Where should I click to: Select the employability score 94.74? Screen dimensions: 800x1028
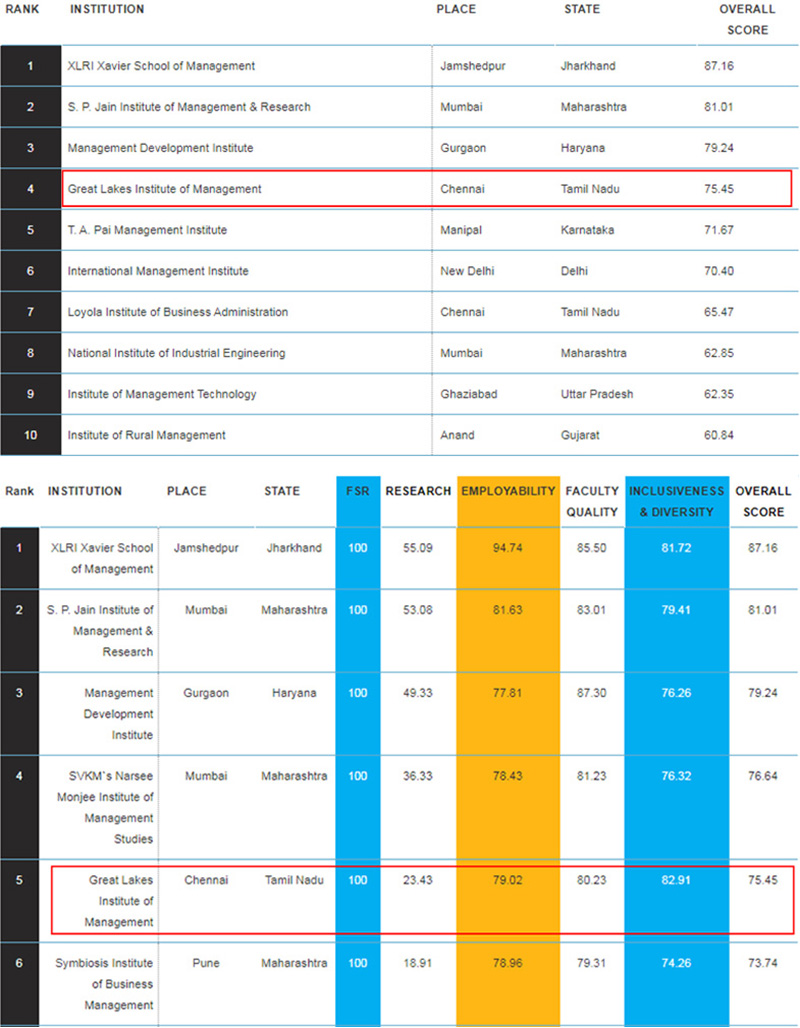(508, 548)
